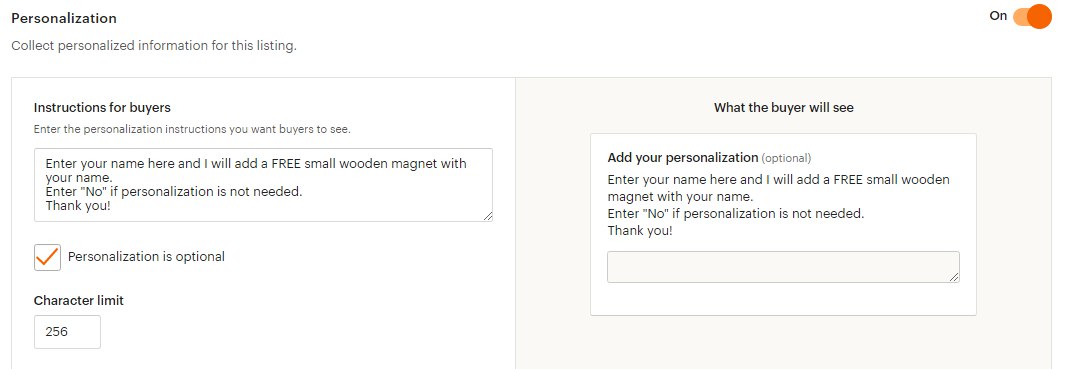Uncheck the Personalization is optional checkbox
Image resolution: width=1073 pixels, height=369 pixels.
(47, 257)
